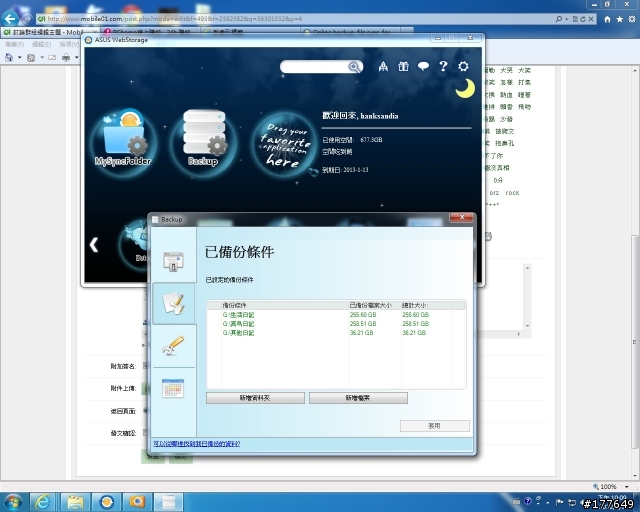Open the speech bubble feedback icon

[x=423, y=66]
